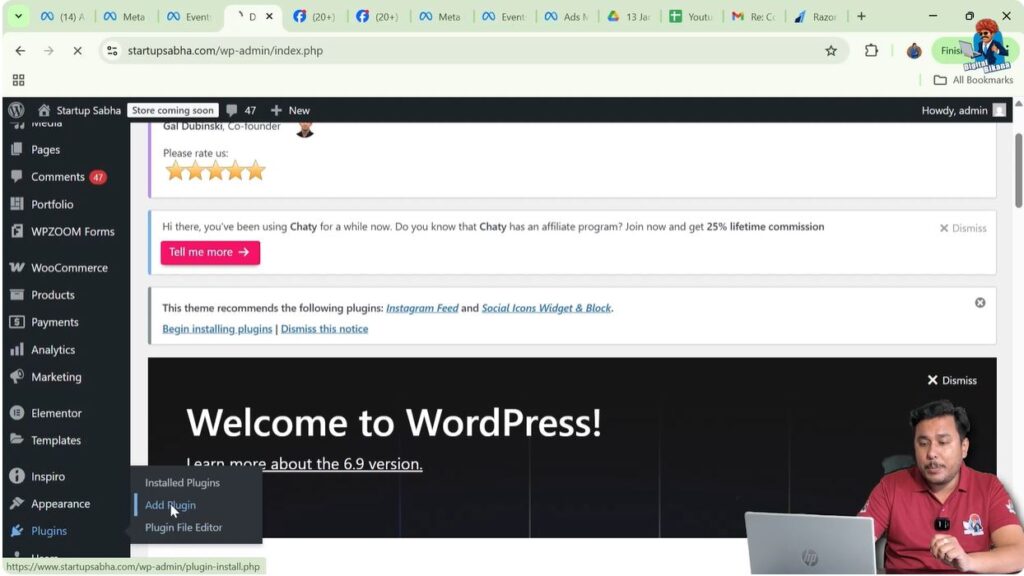This screenshot has height=576, width=1024.
Task: Dismiss the Welcome to WordPress panel
Action: [952, 380]
